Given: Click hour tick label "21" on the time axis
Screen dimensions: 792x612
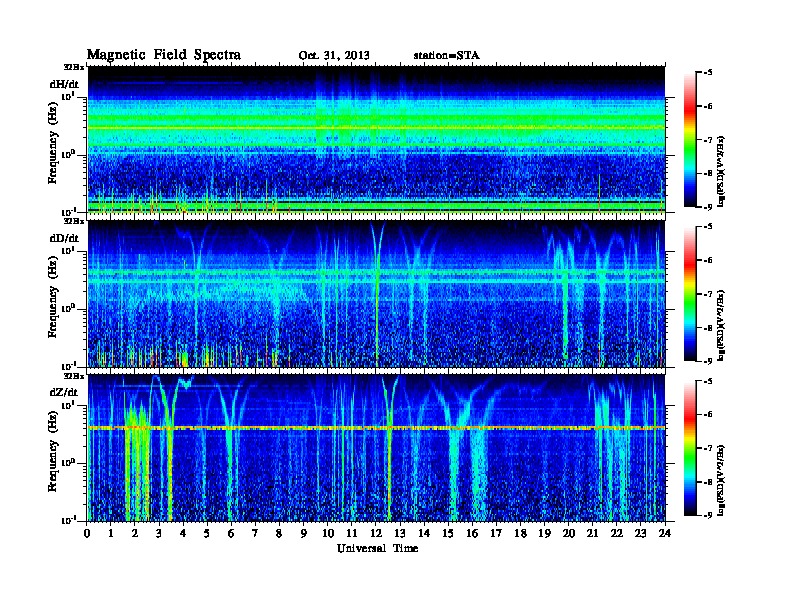Looking at the screenshot, I should [x=592, y=534].
